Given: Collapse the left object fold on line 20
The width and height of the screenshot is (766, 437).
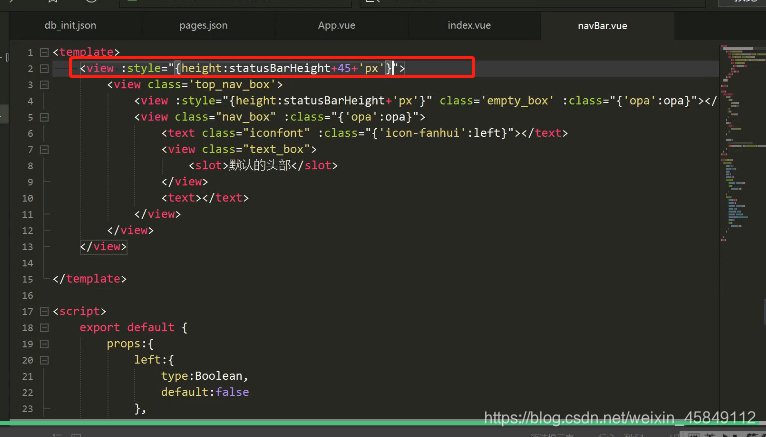Looking at the screenshot, I should tap(44, 360).
